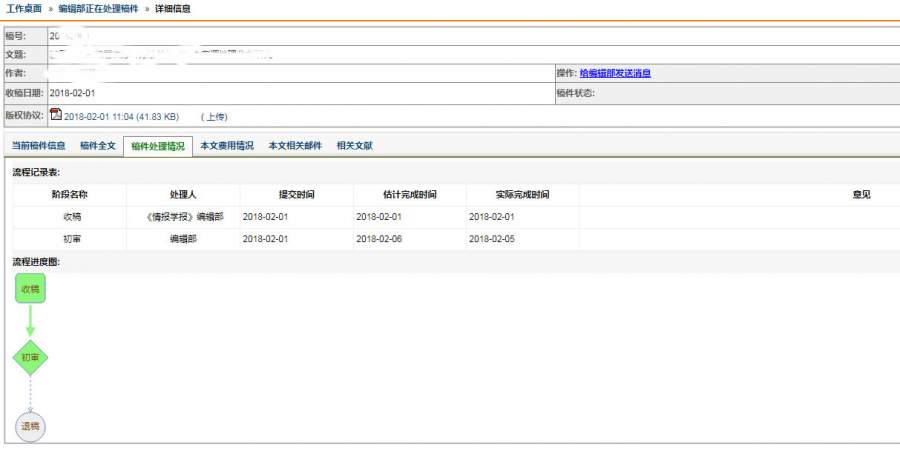The image size is (900, 462).
Task: Click the 阶段名称 column header
Action: (69, 195)
